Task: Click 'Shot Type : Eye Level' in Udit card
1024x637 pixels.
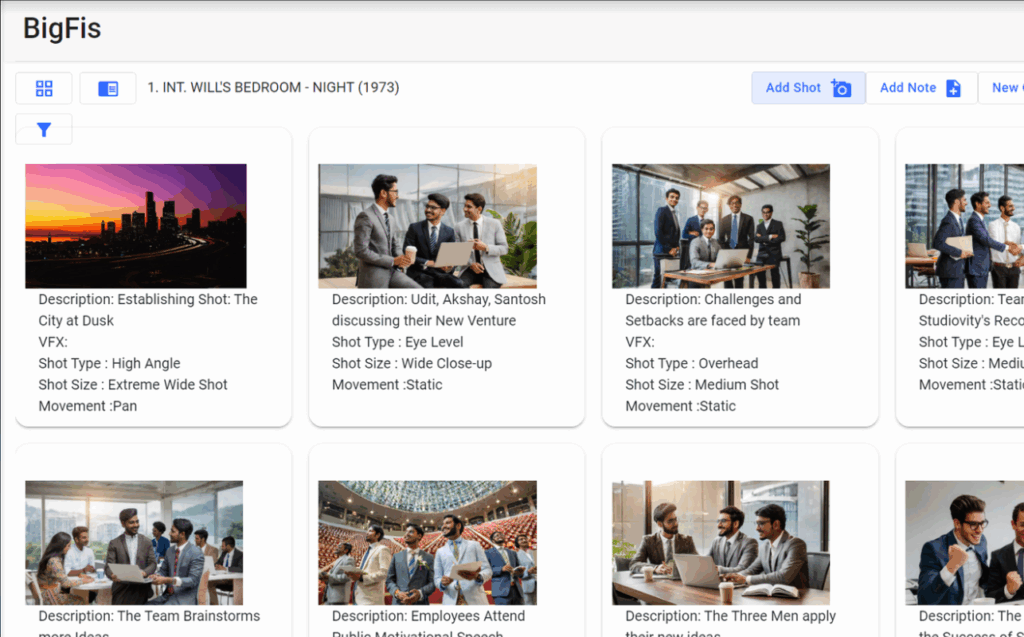Action: tap(398, 342)
